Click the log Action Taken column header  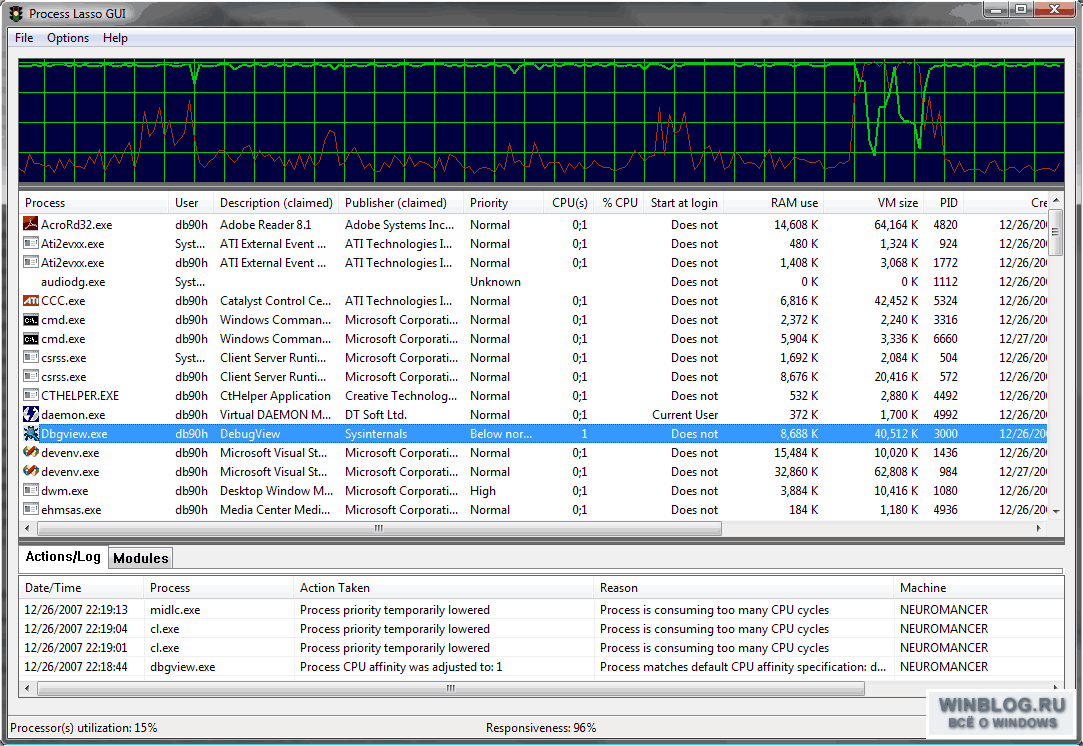[443, 588]
